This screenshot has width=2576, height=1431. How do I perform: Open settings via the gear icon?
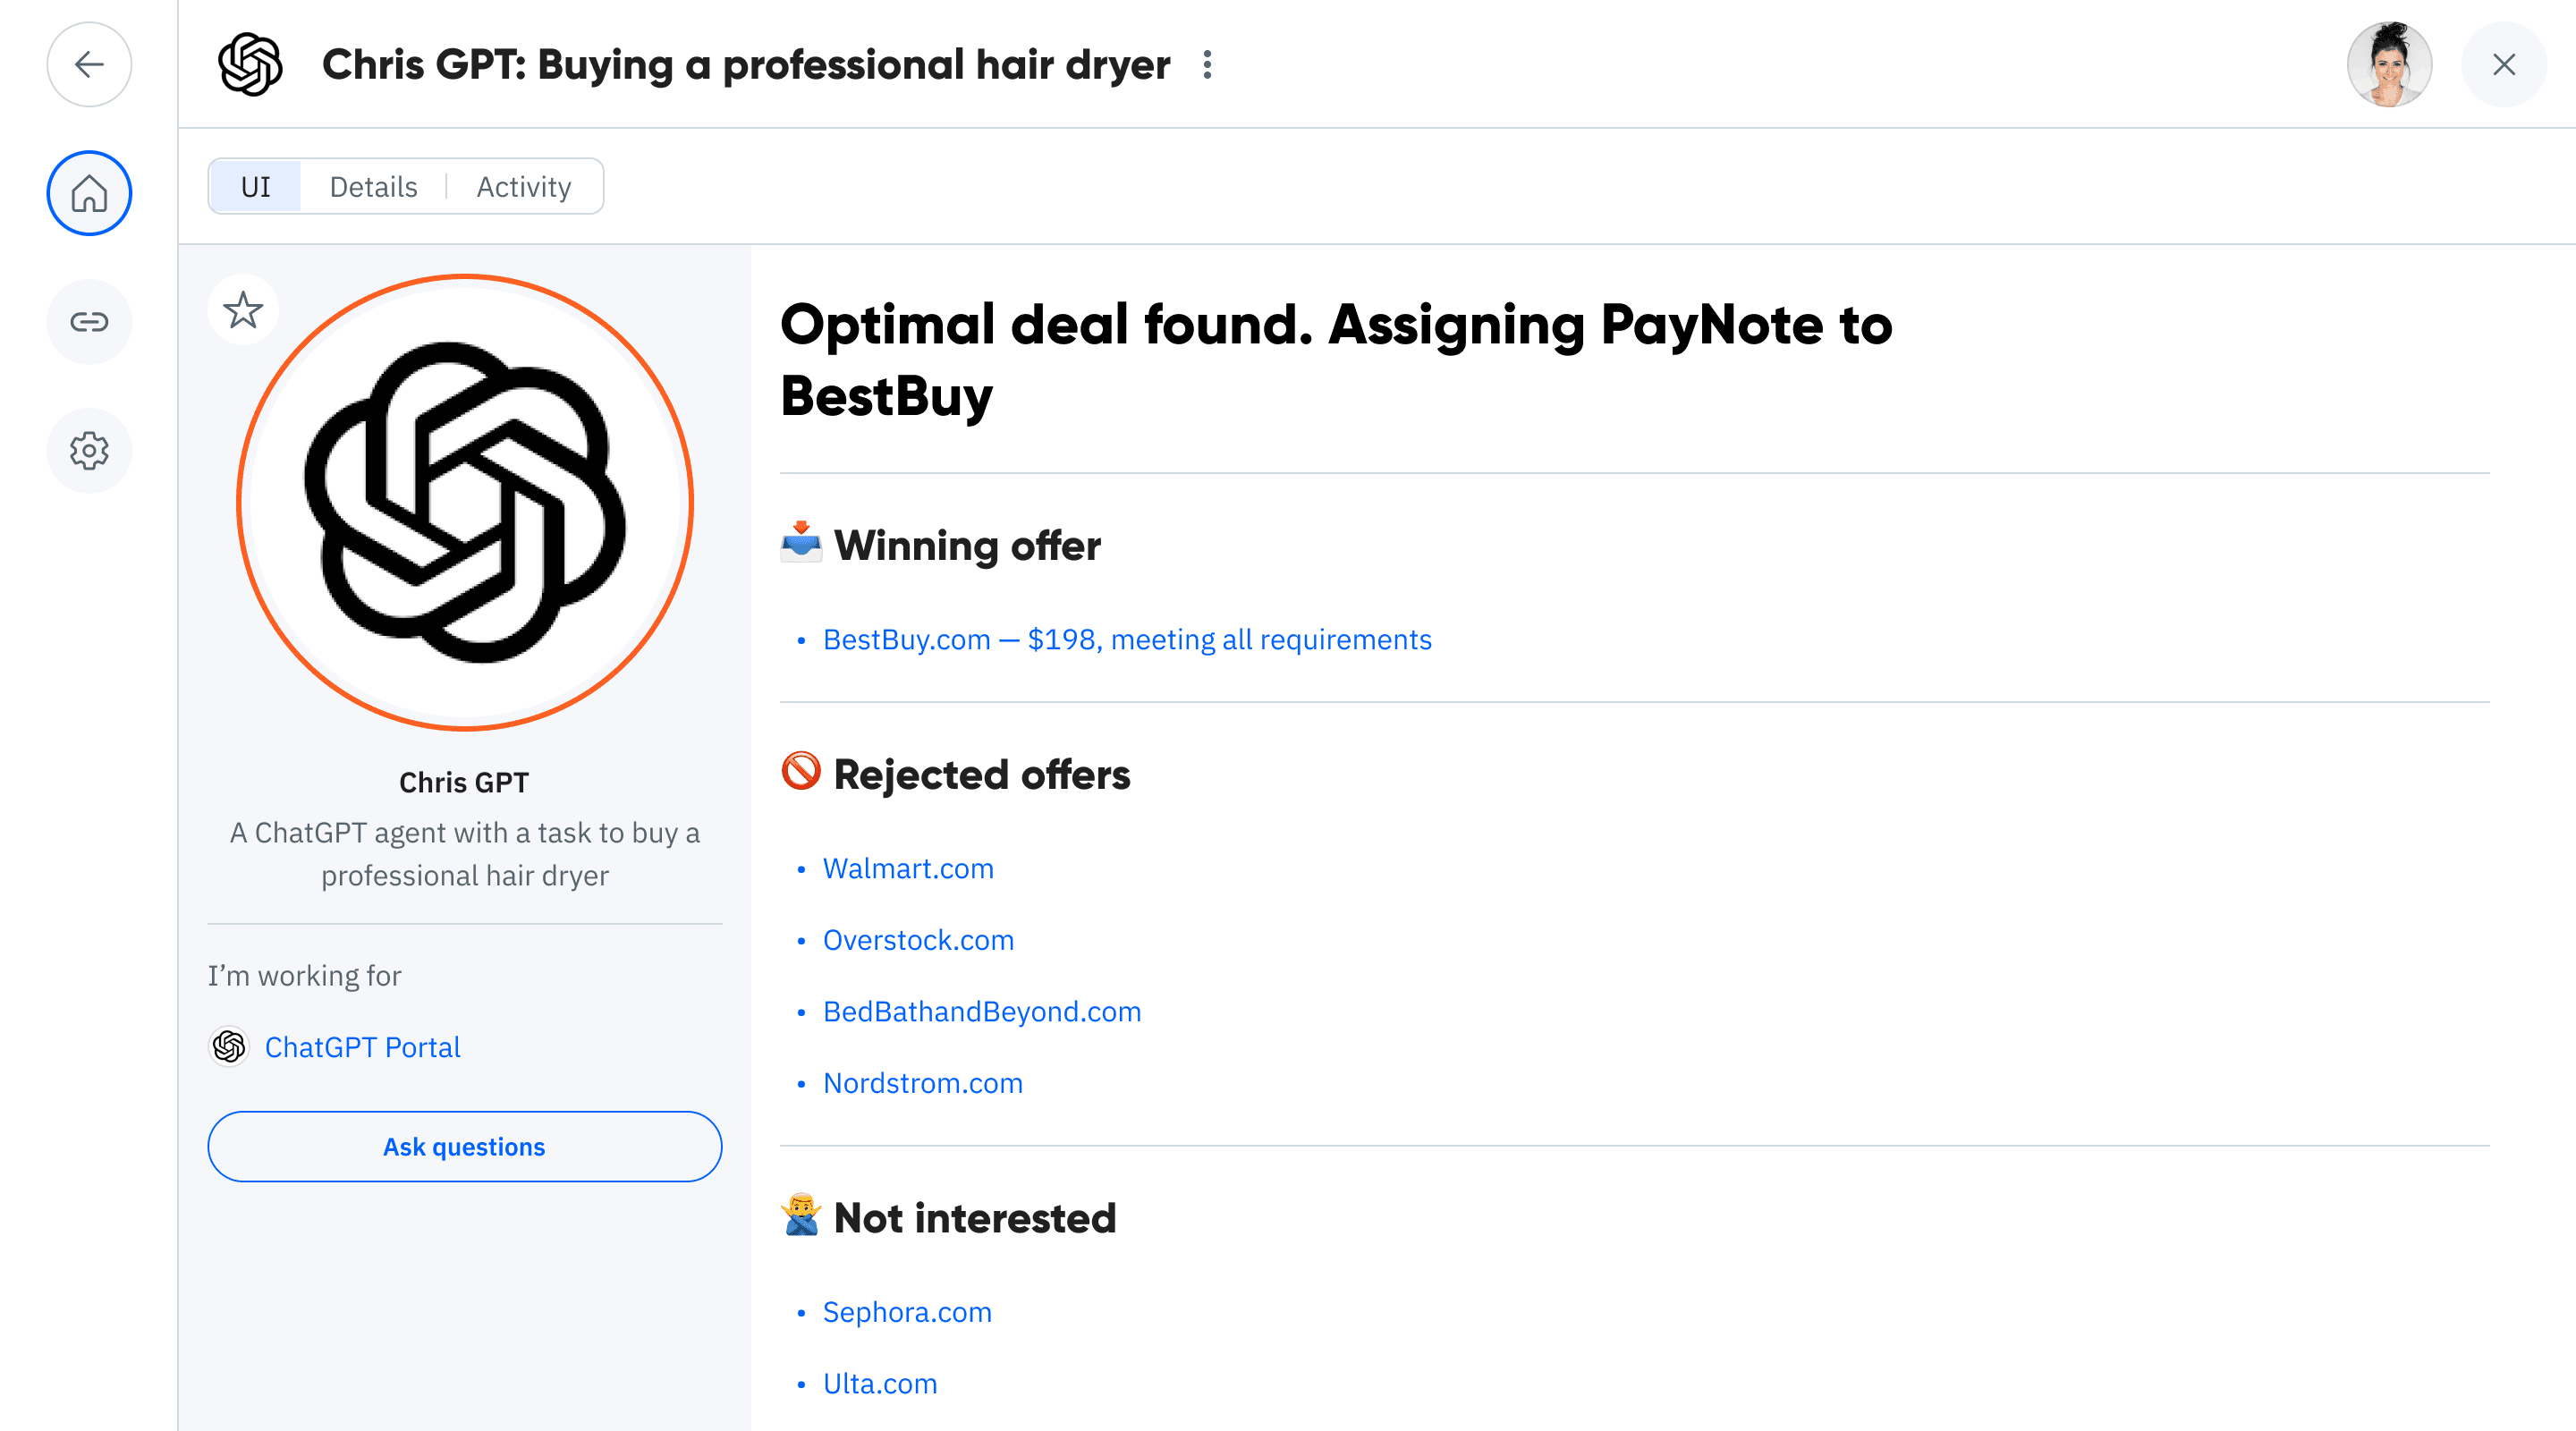[x=89, y=450]
